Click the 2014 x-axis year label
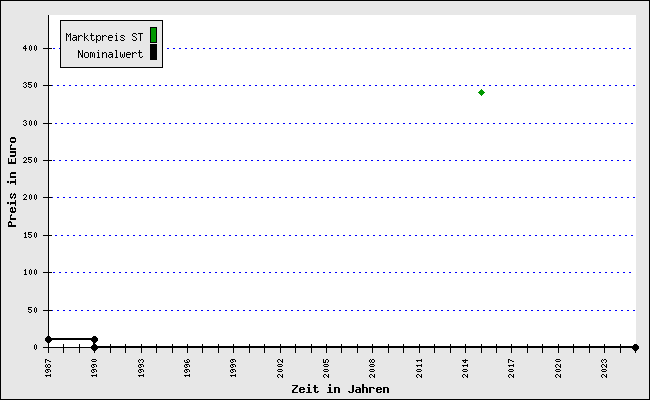The height and width of the screenshot is (400, 650). pos(465,368)
